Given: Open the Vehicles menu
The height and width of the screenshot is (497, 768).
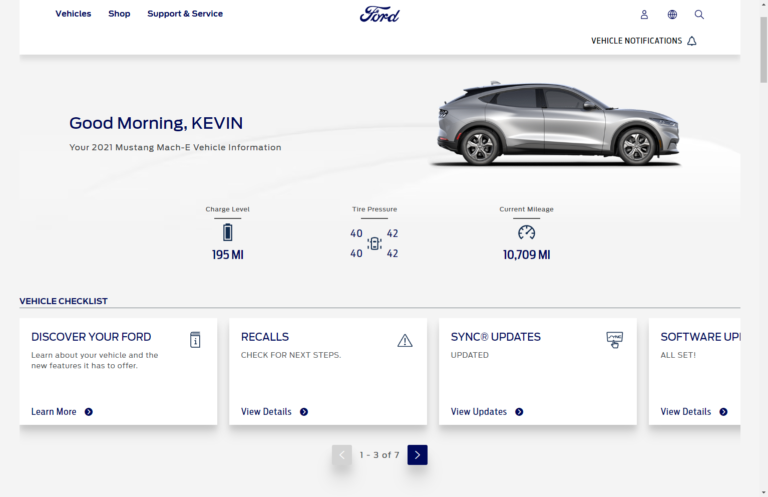Looking at the screenshot, I should [x=73, y=14].
